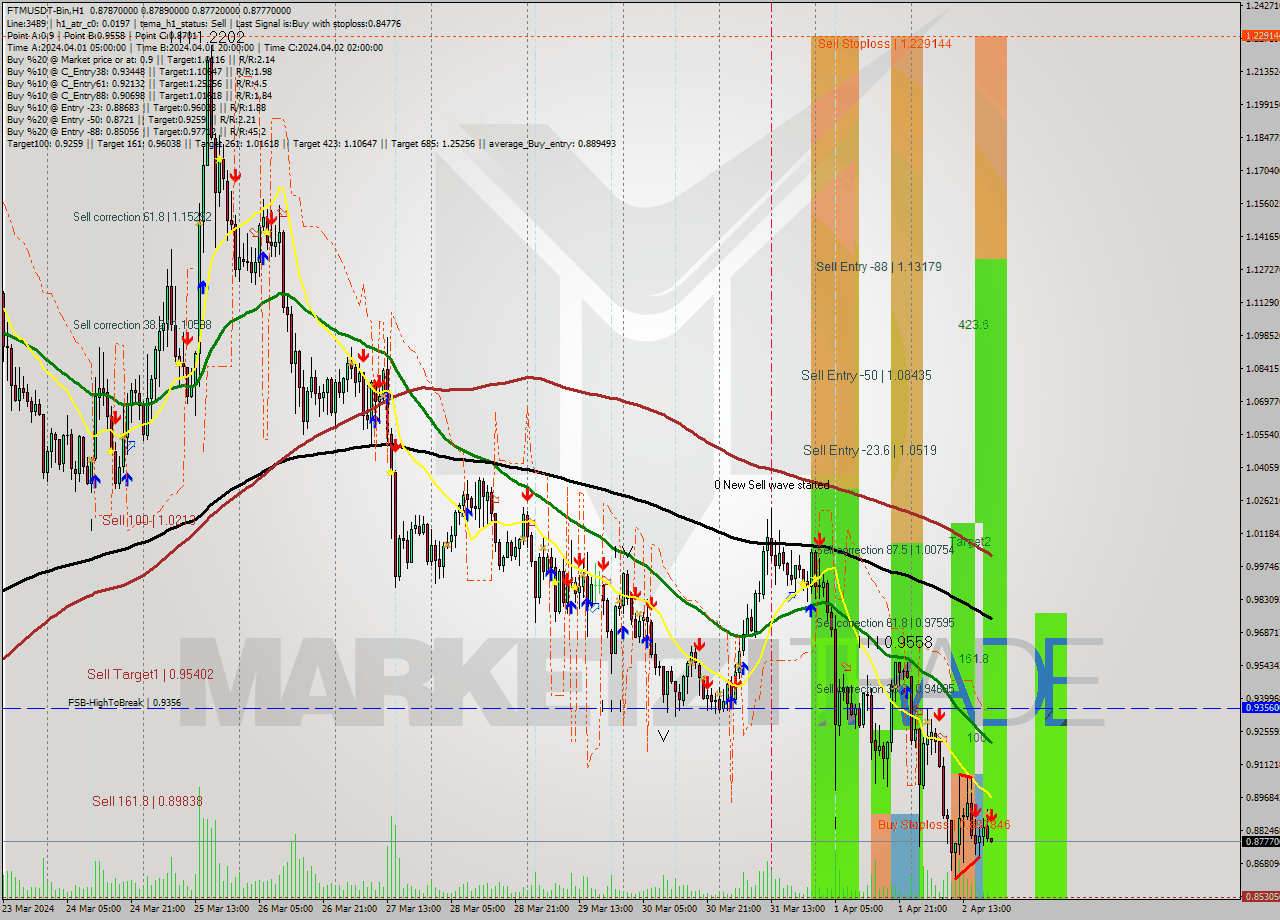Viewport: 1280px width, 920px height.
Task: Click the 'Buy %10 @ C_Entry88: 0.90698' row
Action: [139, 95]
